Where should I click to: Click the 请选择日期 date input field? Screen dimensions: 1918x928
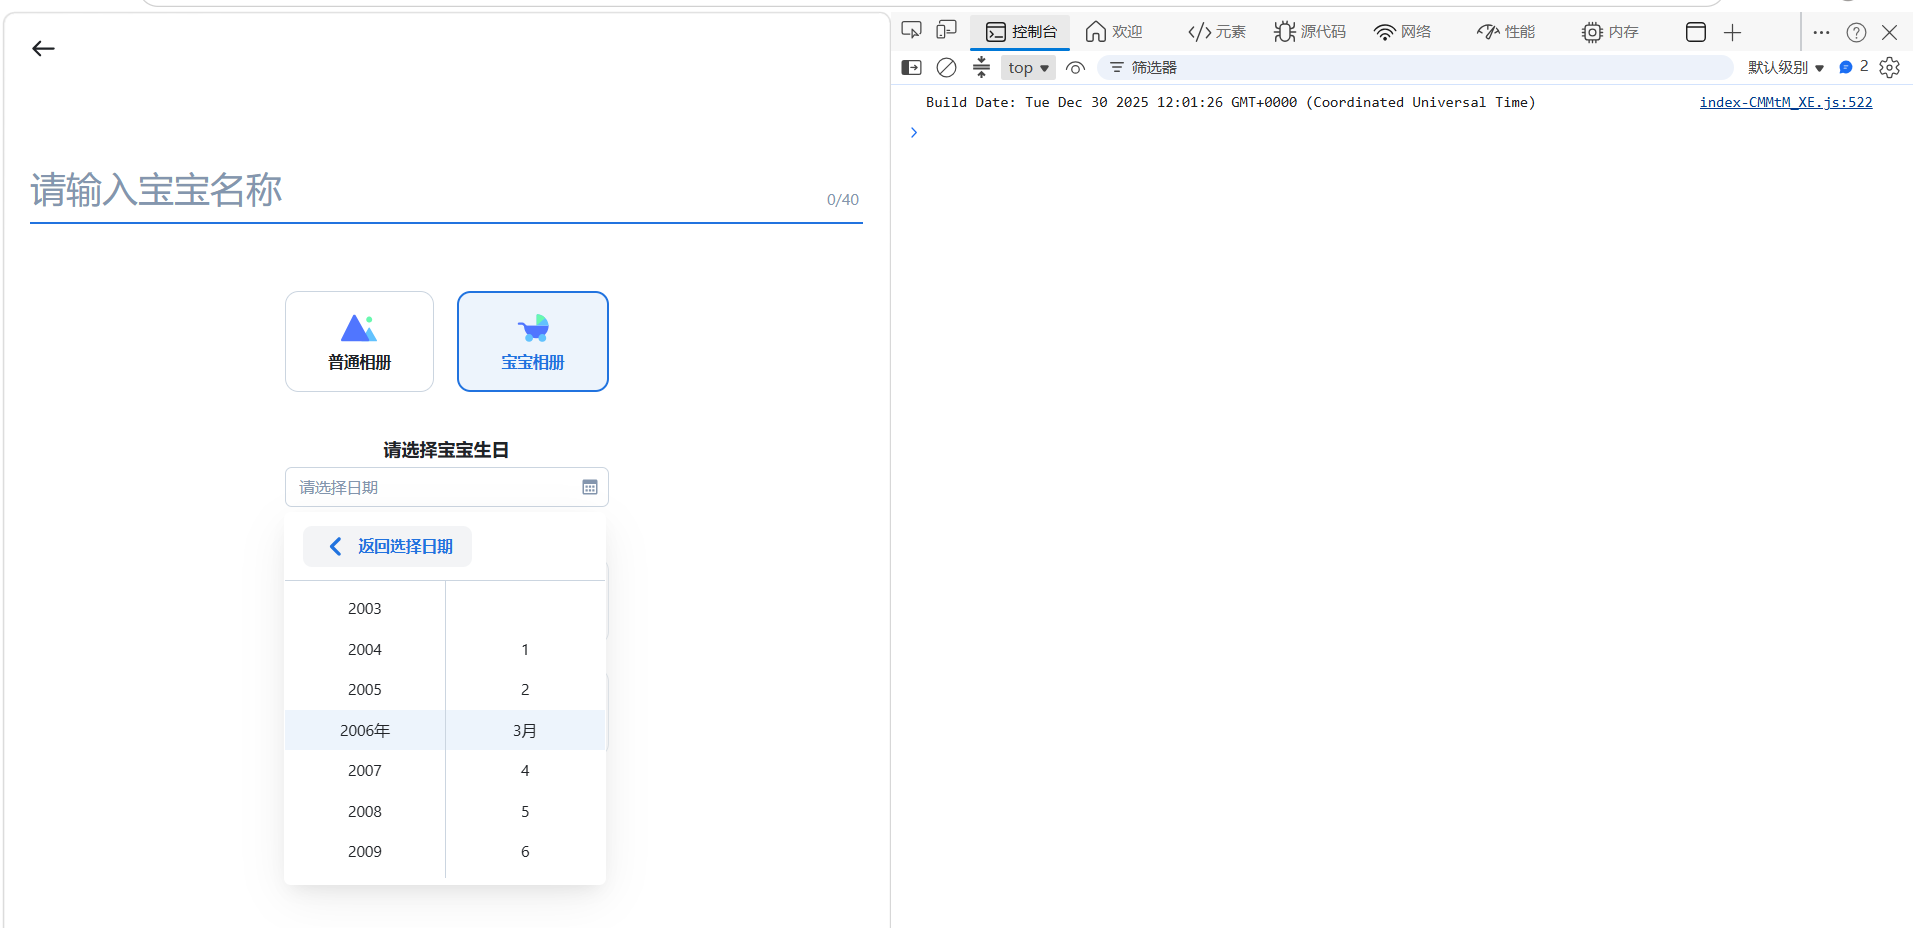446,487
